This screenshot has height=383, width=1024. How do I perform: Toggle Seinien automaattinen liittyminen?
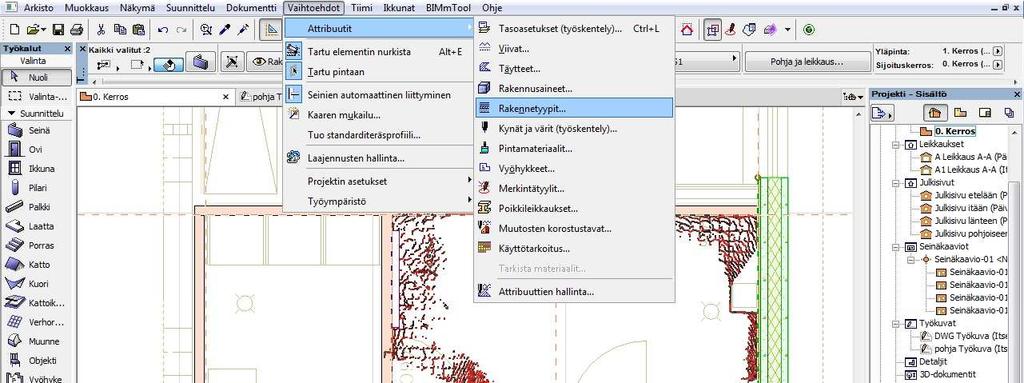(x=378, y=95)
